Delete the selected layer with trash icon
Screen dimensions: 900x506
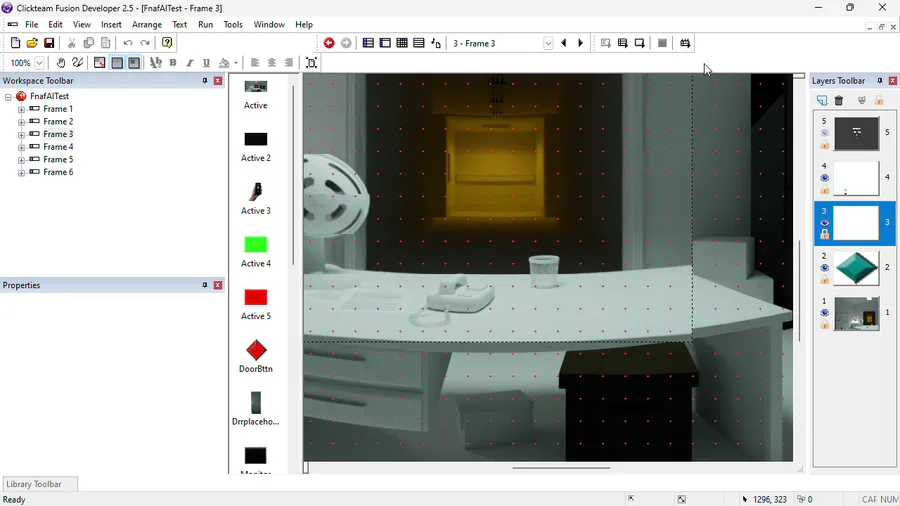[x=839, y=100]
